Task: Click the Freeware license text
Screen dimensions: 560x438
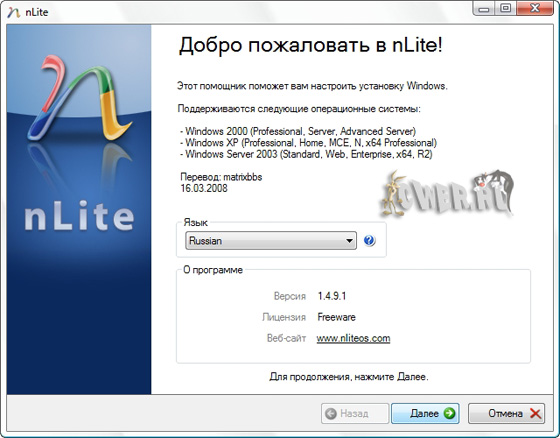Action: coord(336,317)
